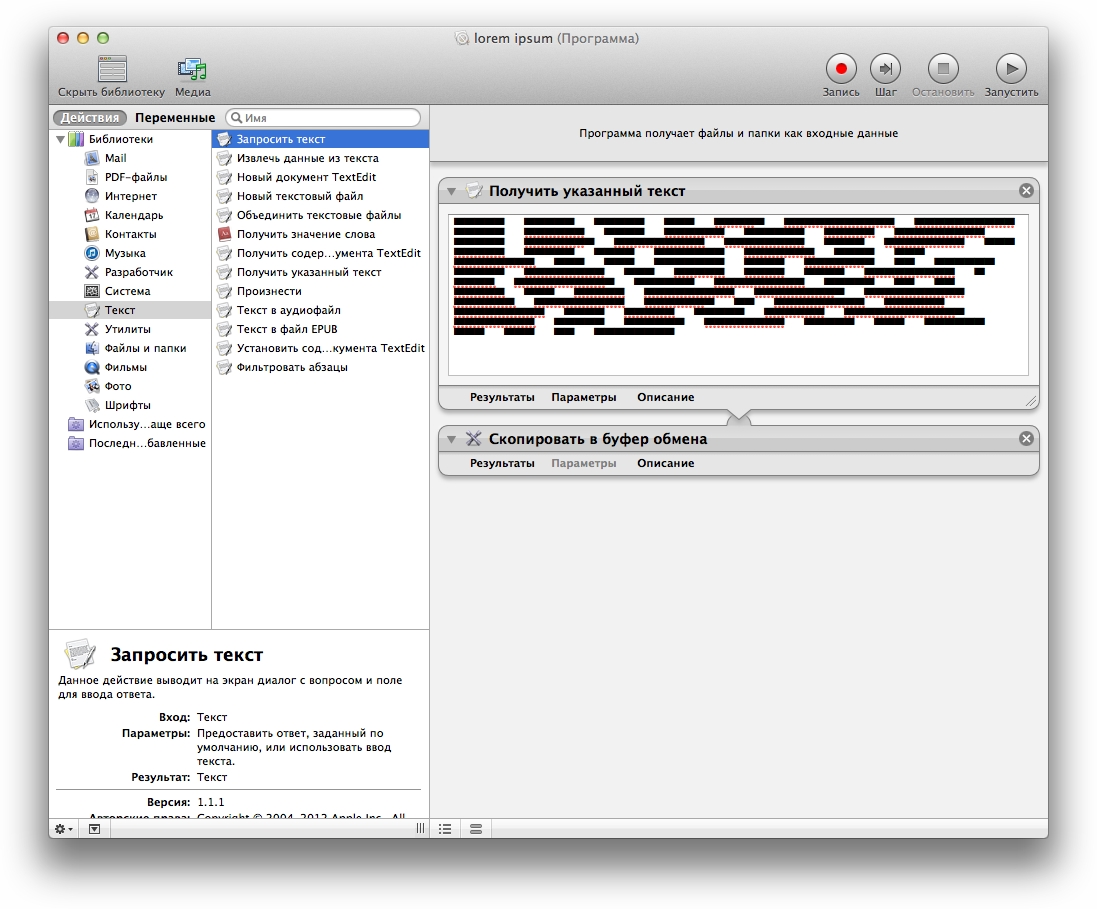Viewport: 1097px width, 909px height.
Task: Remove the Получить указанный текст workflow step
Action: point(1026,190)
